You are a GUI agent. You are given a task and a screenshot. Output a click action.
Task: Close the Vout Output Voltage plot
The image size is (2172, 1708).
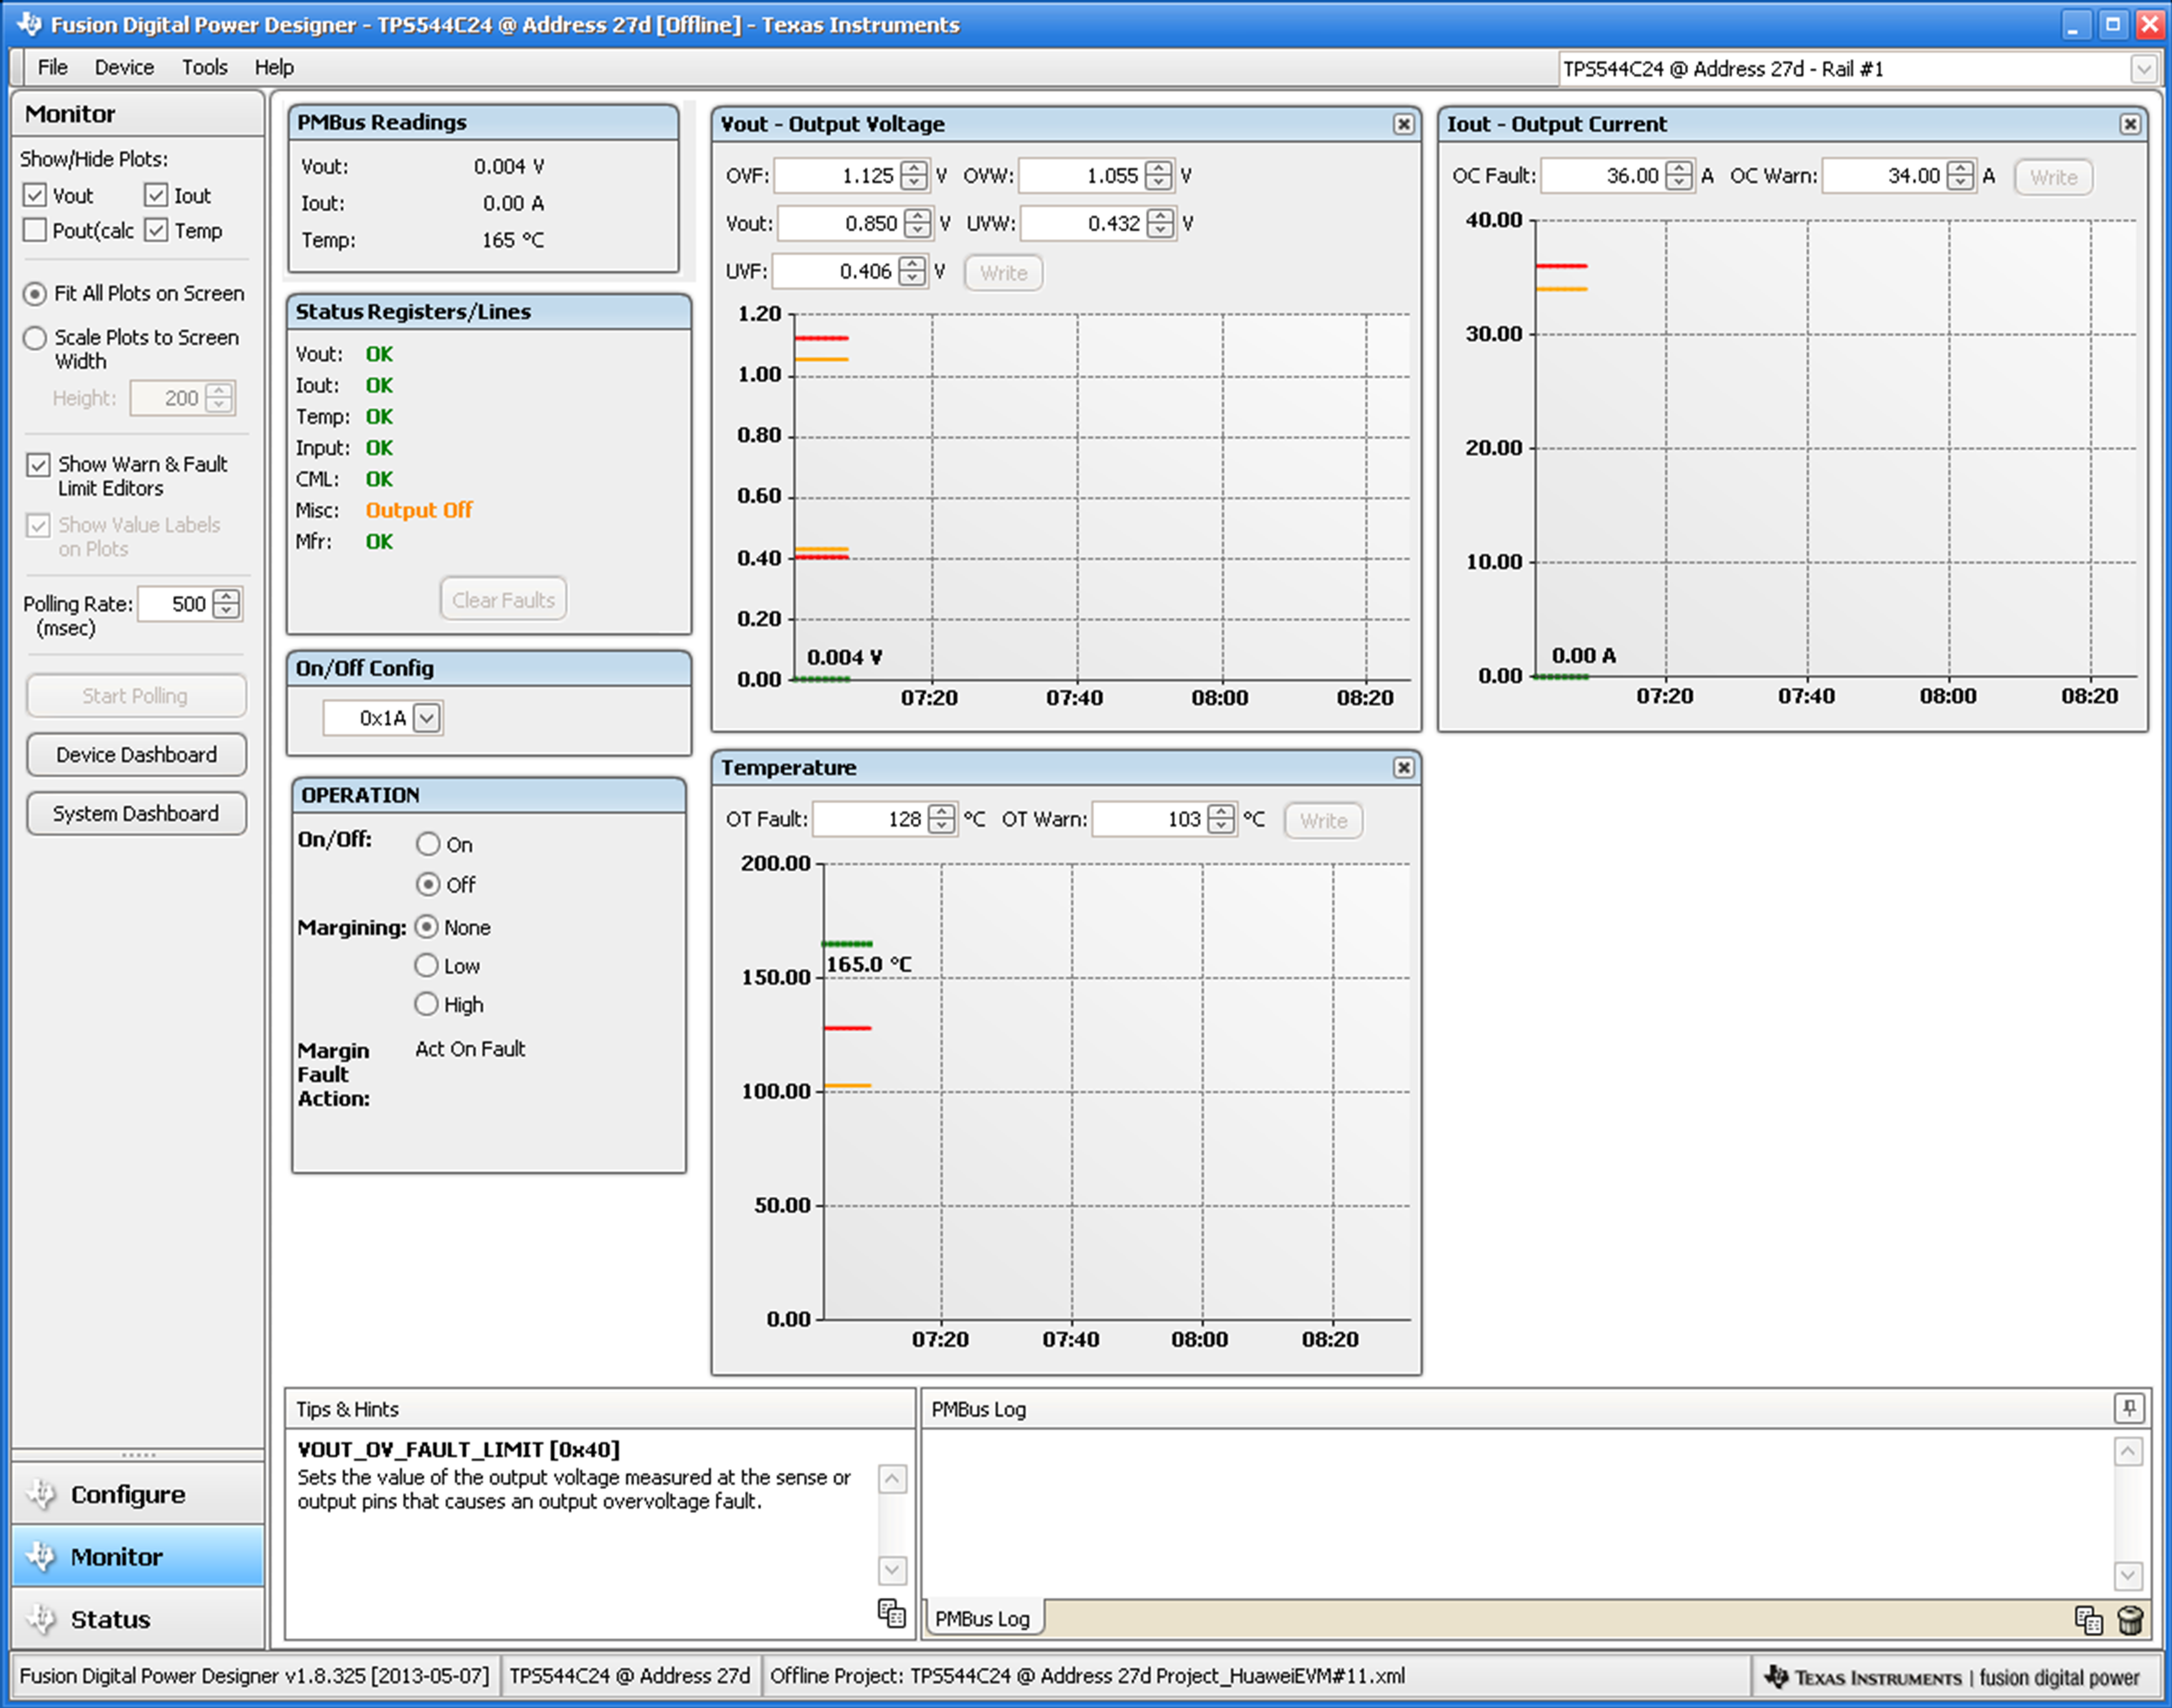click(1403, 124)
